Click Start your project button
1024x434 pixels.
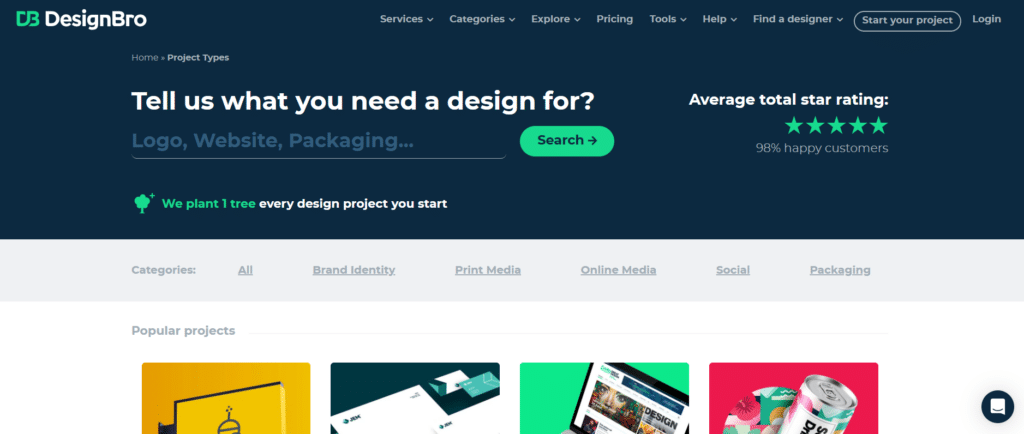(x=907, y=20)
